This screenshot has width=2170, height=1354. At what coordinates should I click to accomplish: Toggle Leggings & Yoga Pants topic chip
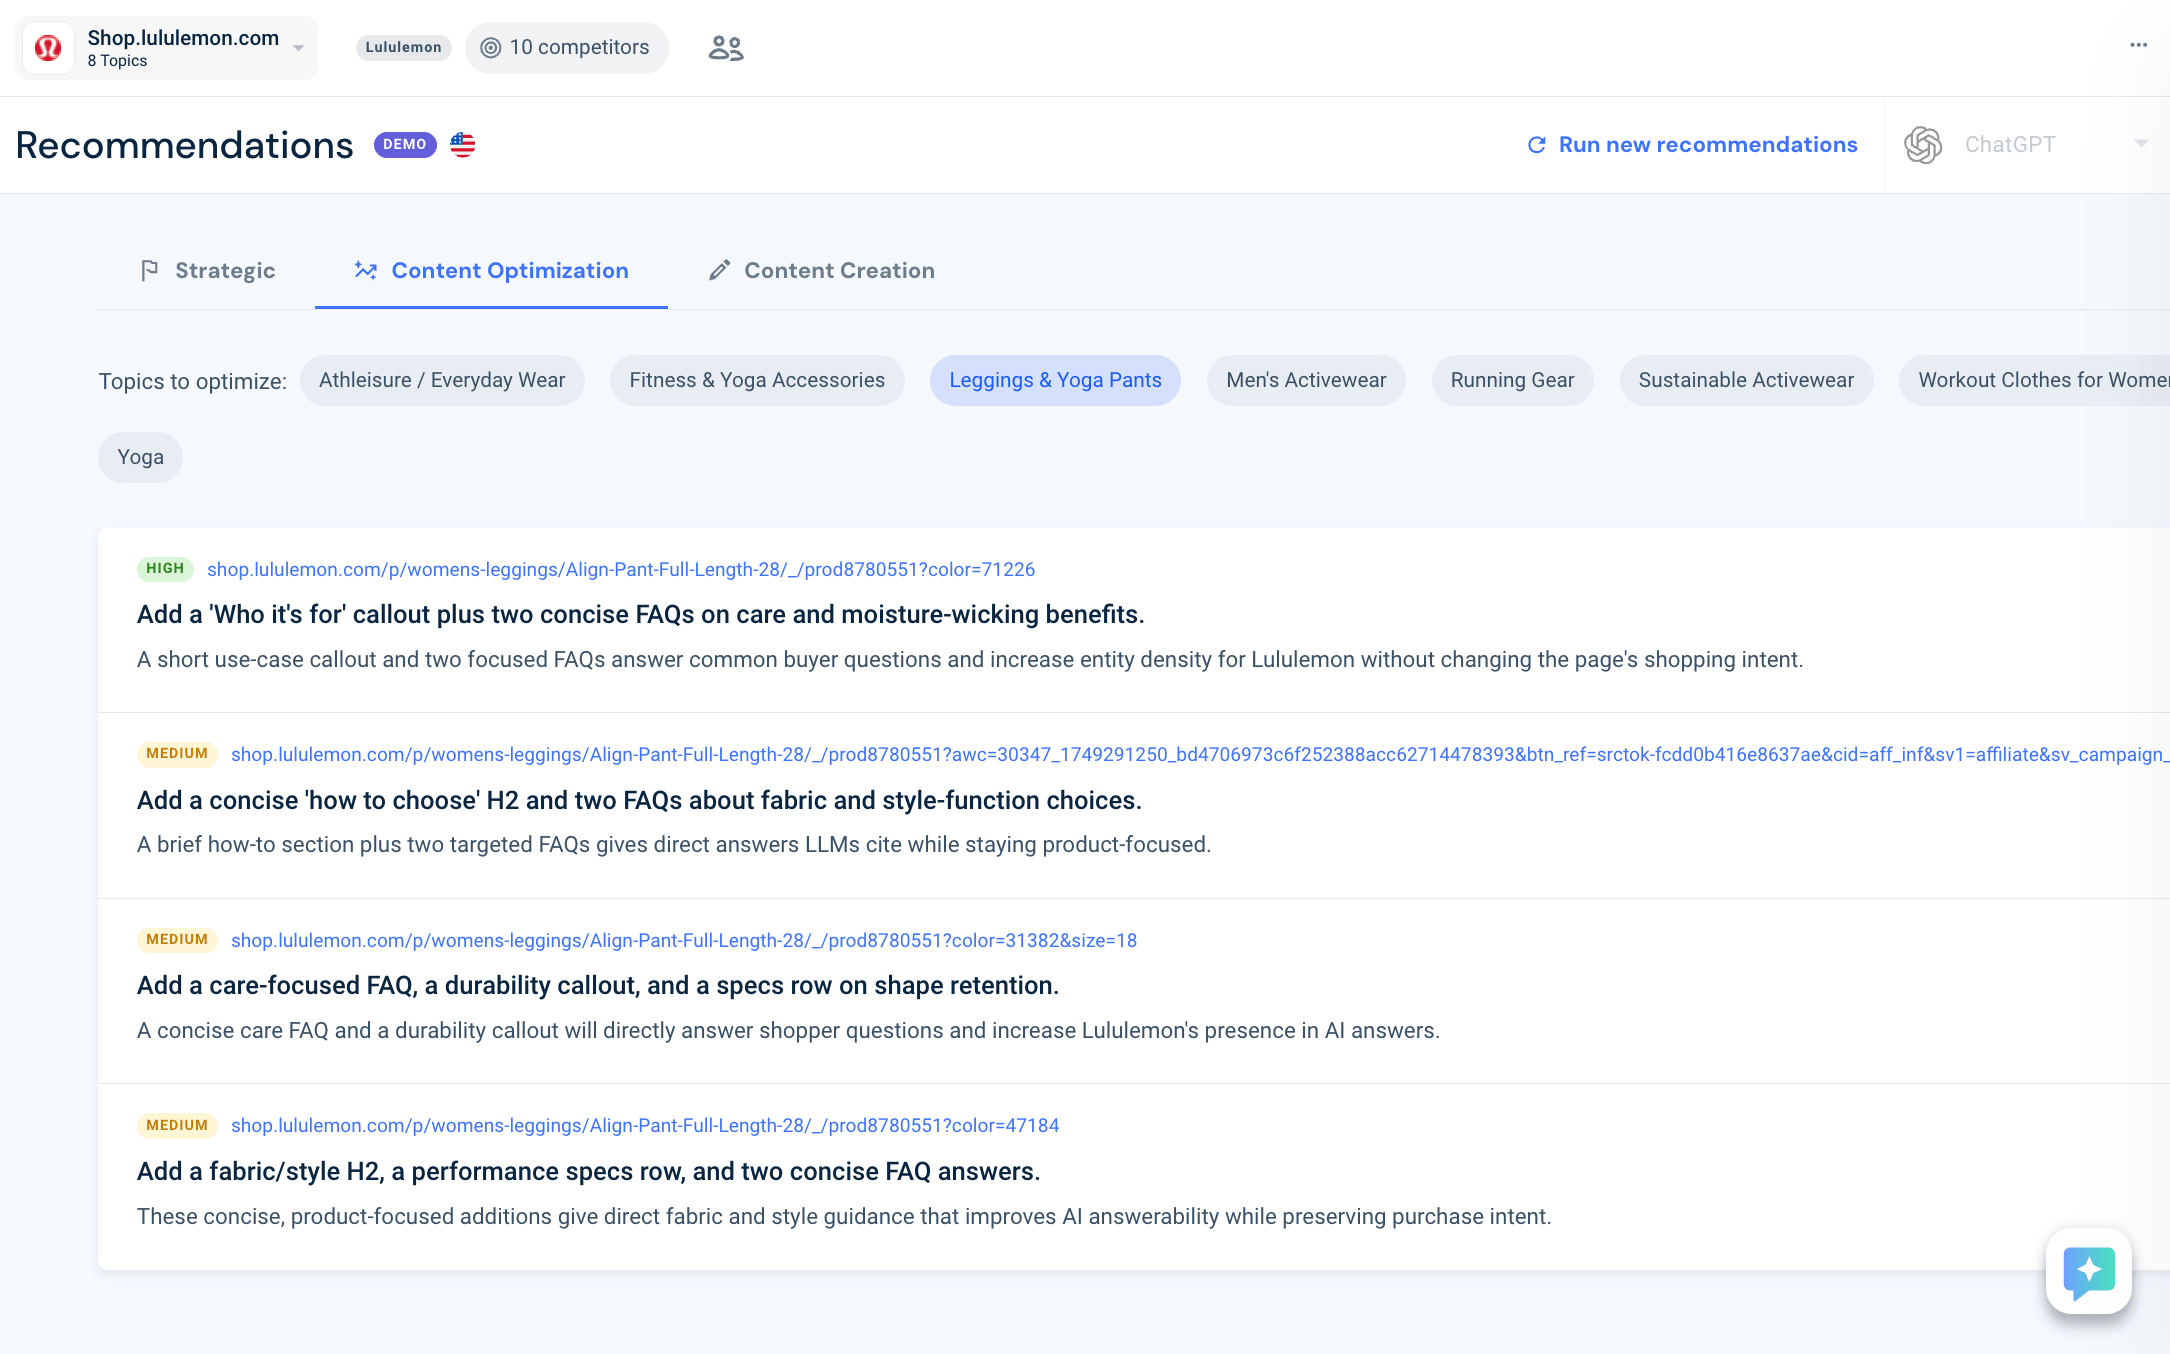coord(1055,380)
